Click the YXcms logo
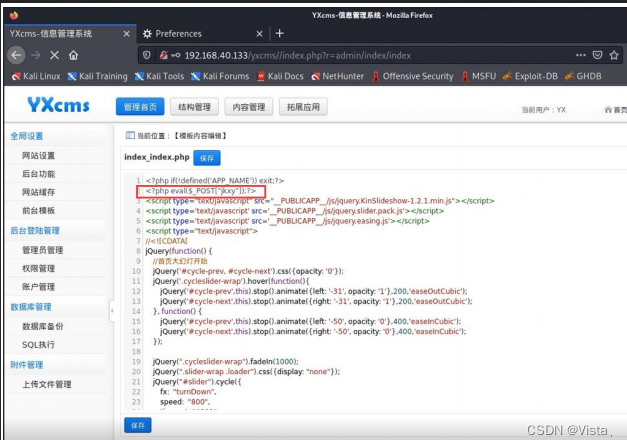 58,105
